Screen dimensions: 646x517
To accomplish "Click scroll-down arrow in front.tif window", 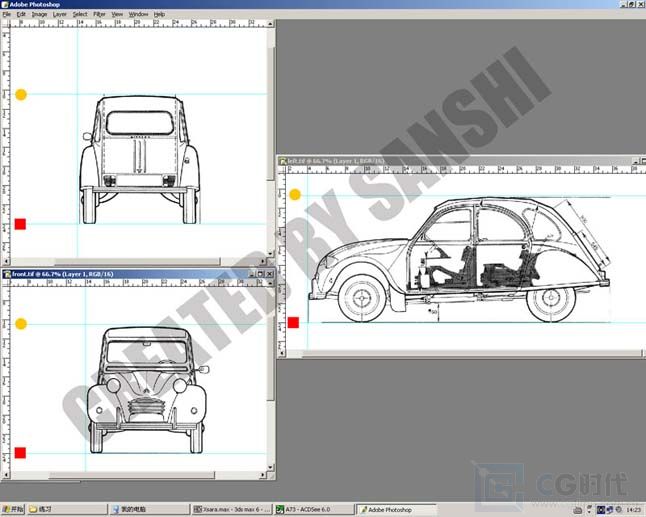I will (x=270, y=468).
